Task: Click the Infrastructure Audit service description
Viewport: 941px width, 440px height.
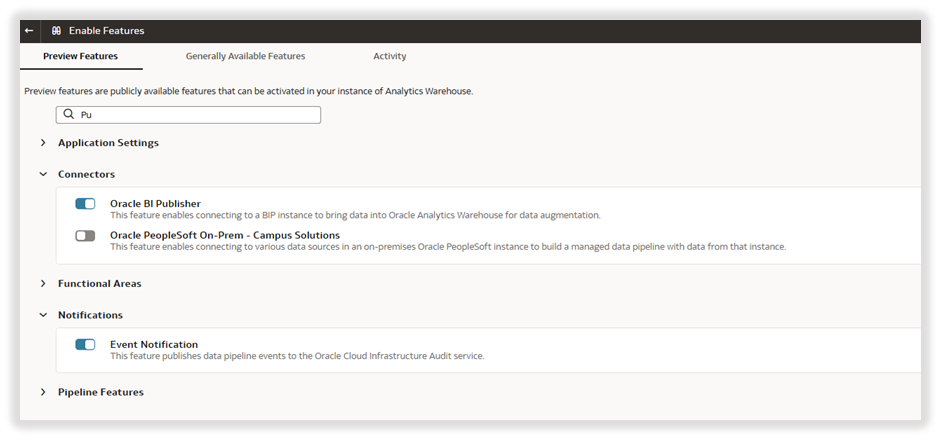Action: 297,356
